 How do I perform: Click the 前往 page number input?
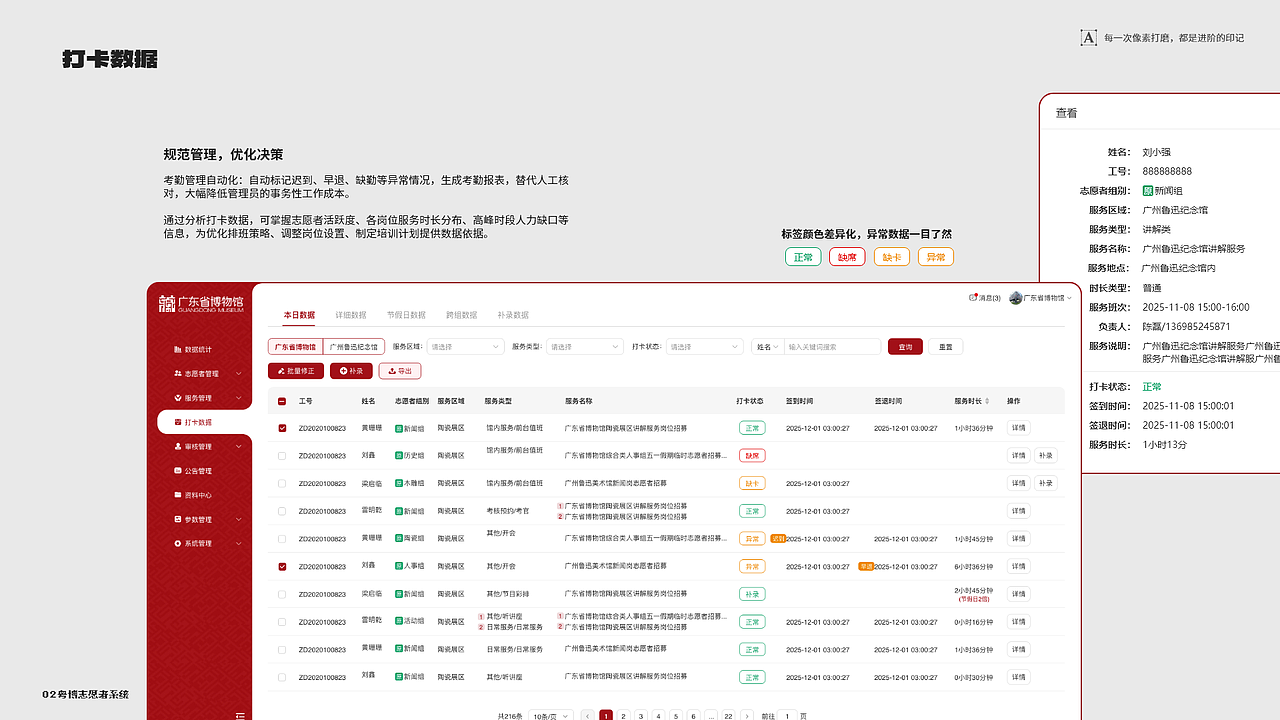(788, 716)
